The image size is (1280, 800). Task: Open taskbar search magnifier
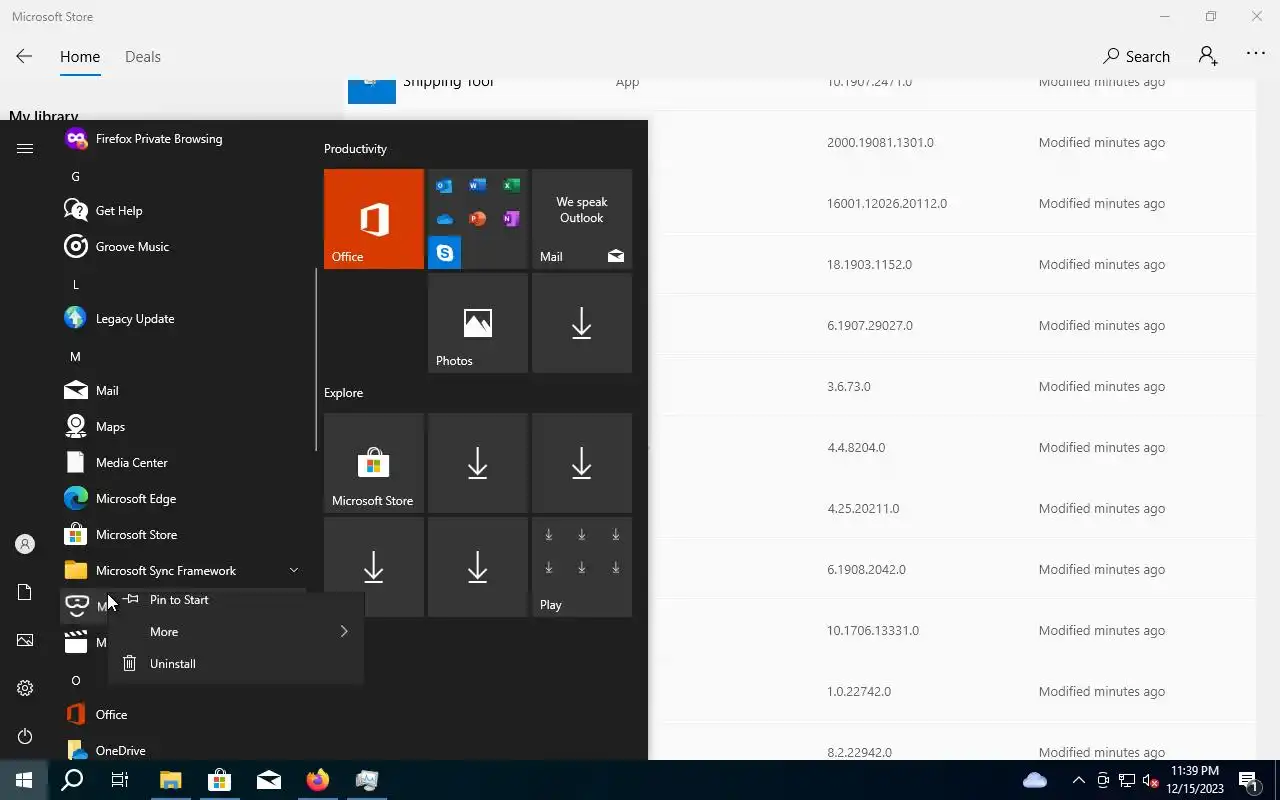click(x=72, y=780)
